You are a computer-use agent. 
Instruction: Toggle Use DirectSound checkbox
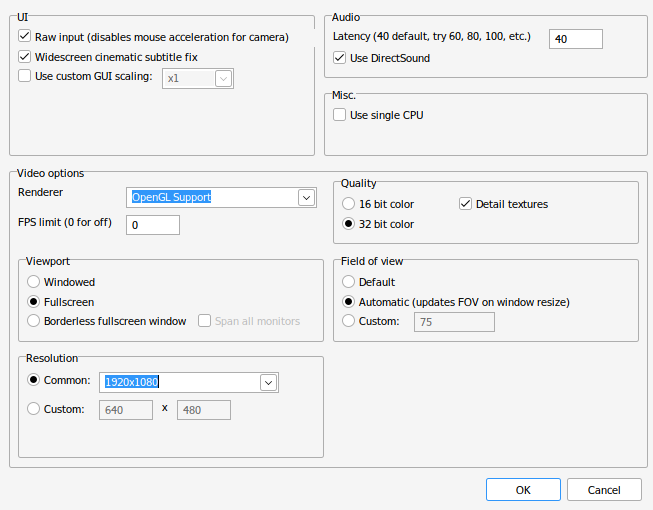339,57
